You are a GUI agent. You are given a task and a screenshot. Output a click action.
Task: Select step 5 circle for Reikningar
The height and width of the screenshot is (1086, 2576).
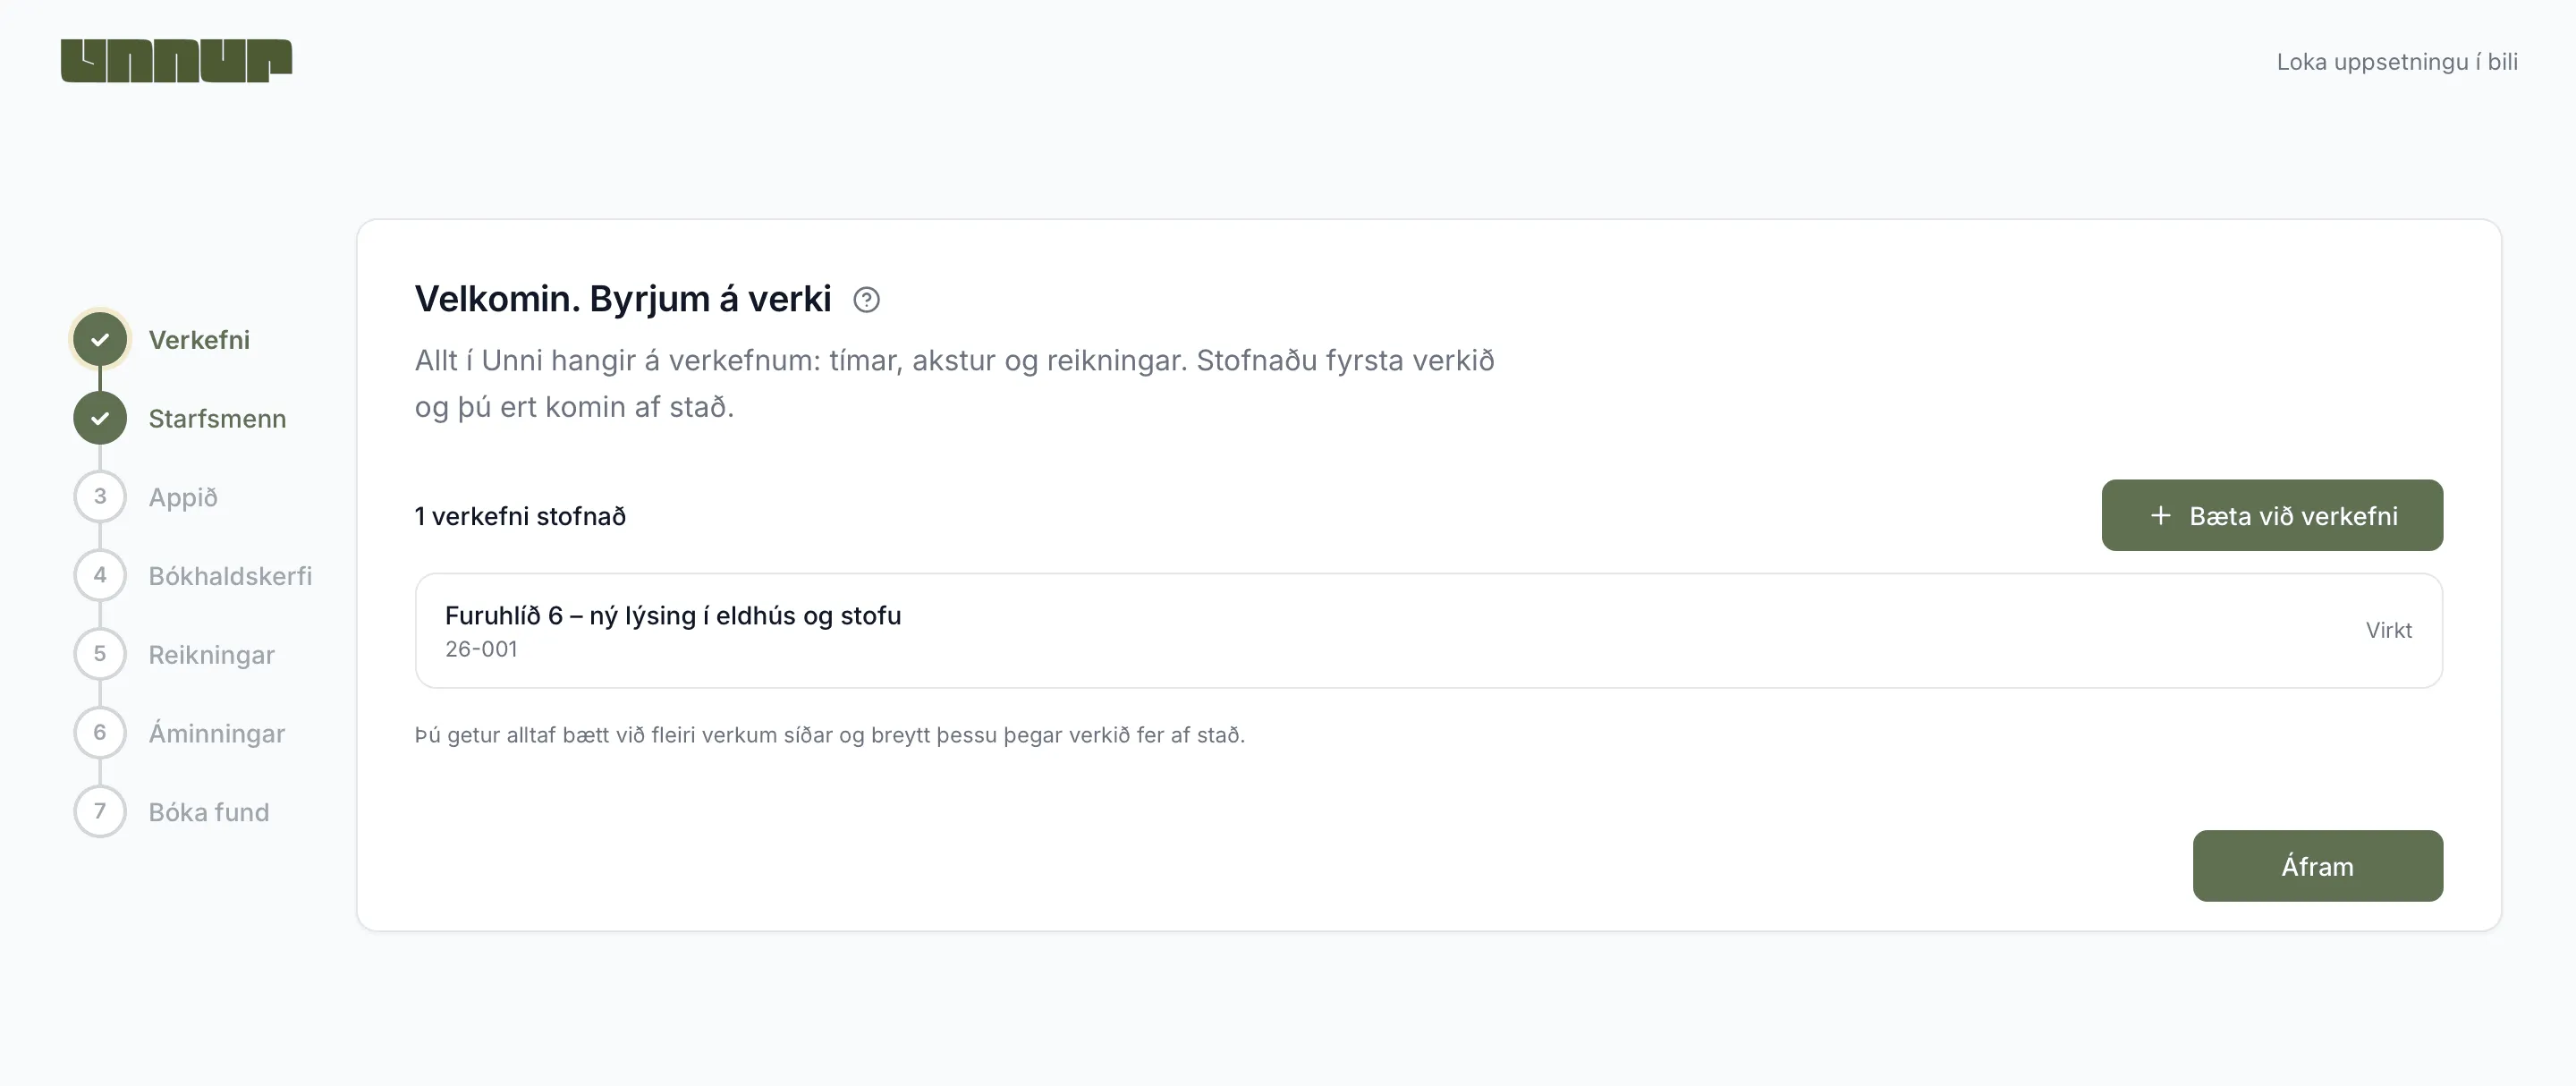click(100, 654)
